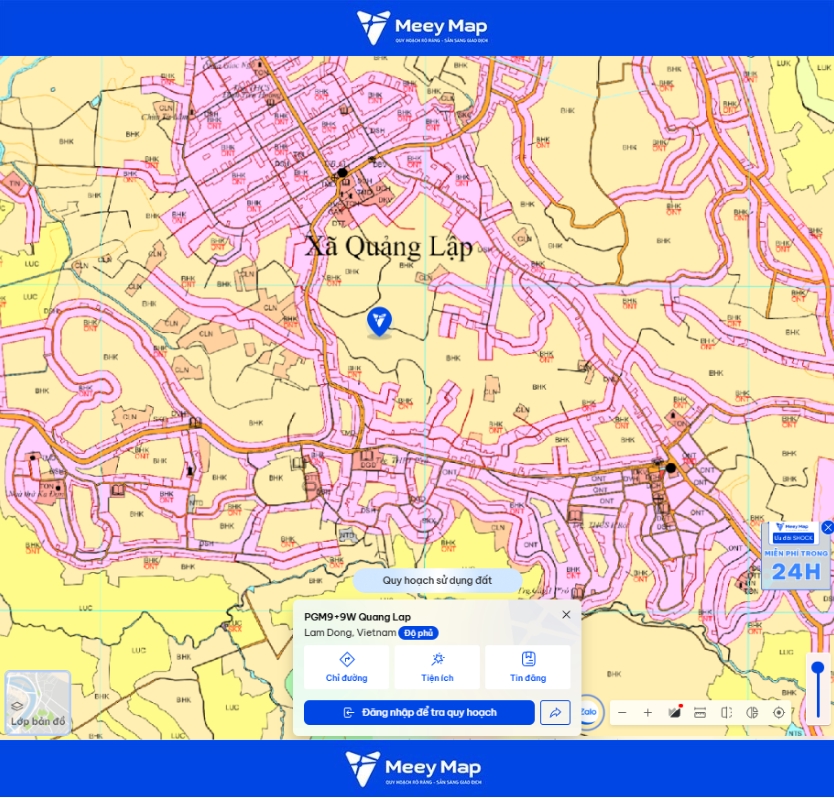Adjust the vertical opacity slider handle
834x798 pixels.
(x=818, y=668)
